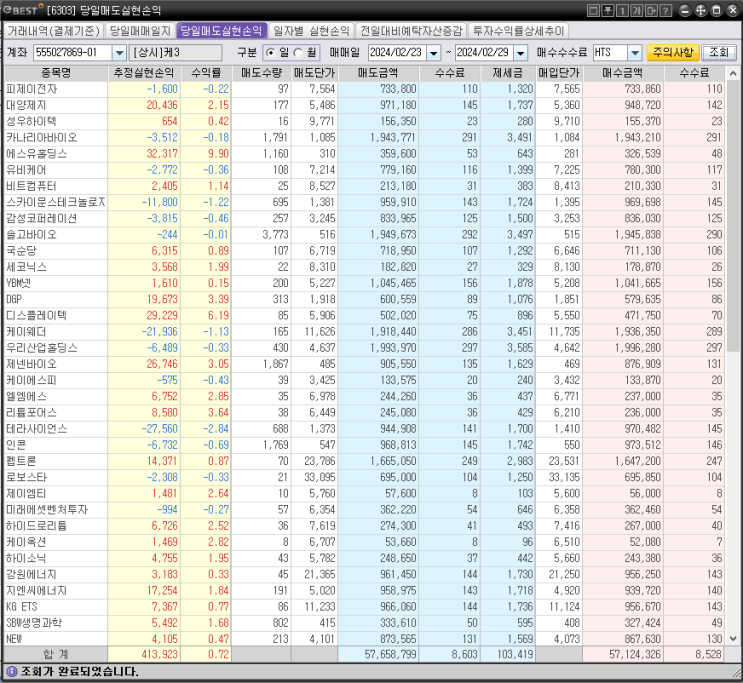Click the 종목명 column header
The width and height of the screenshot is (743, 683).
[56, 73]
